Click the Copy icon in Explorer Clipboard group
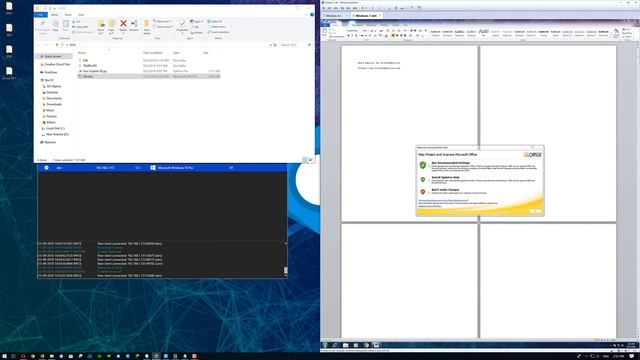 (x=56, y=24)
